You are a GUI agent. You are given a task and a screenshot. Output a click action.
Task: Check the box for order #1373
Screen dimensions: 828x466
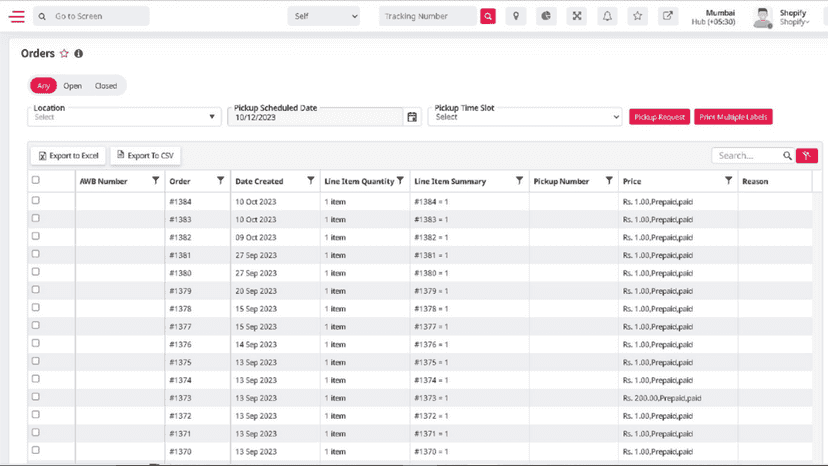click(x=35, y=397)
